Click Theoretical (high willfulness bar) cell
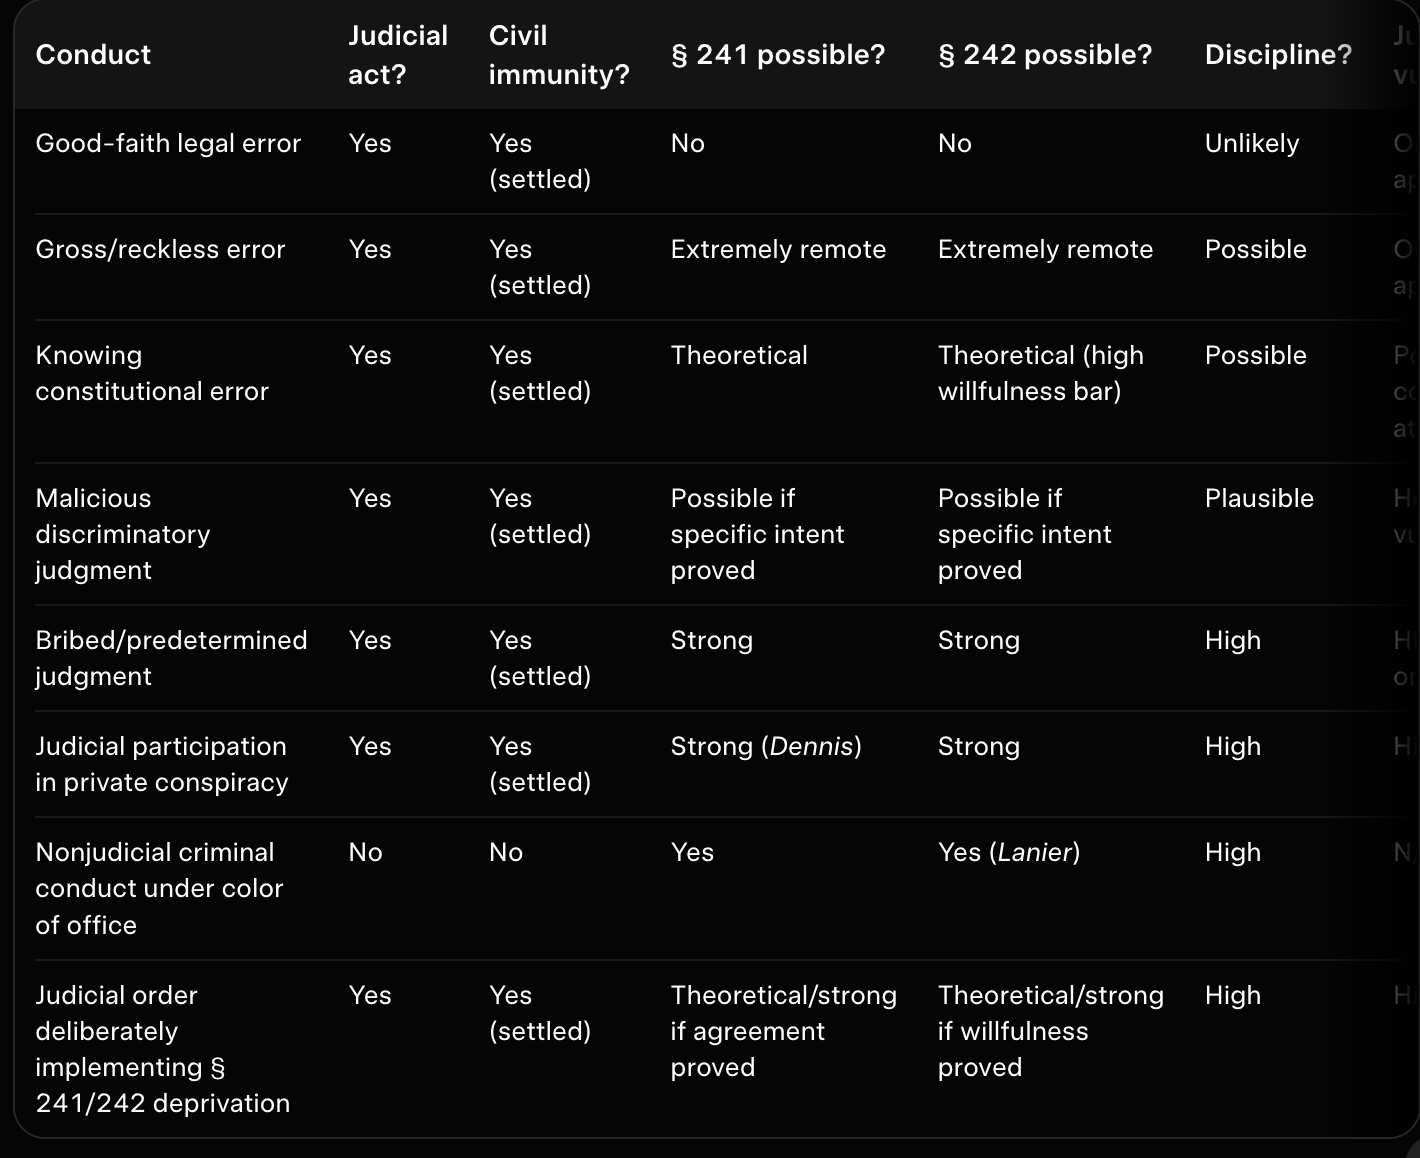The image size is (1420, 1158). tap(1041, 374)
